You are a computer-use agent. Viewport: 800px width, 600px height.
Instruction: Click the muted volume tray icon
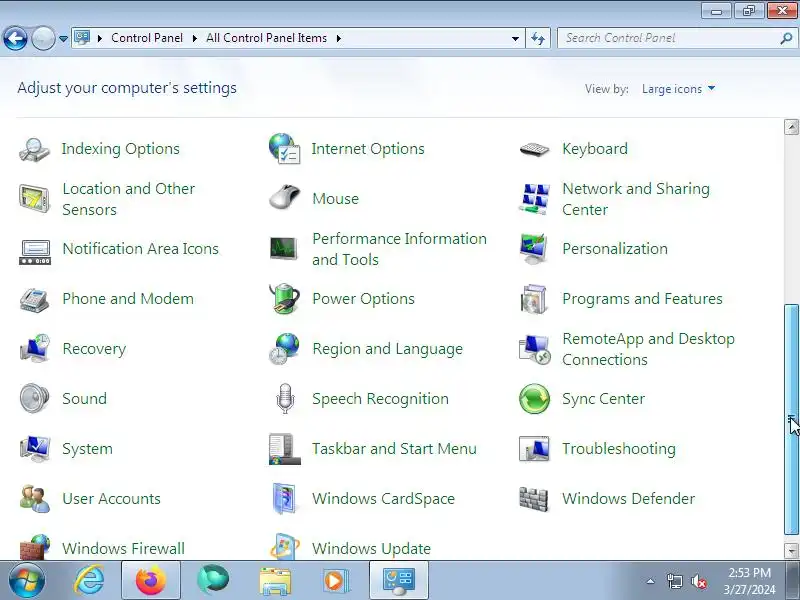coord(698,581)
